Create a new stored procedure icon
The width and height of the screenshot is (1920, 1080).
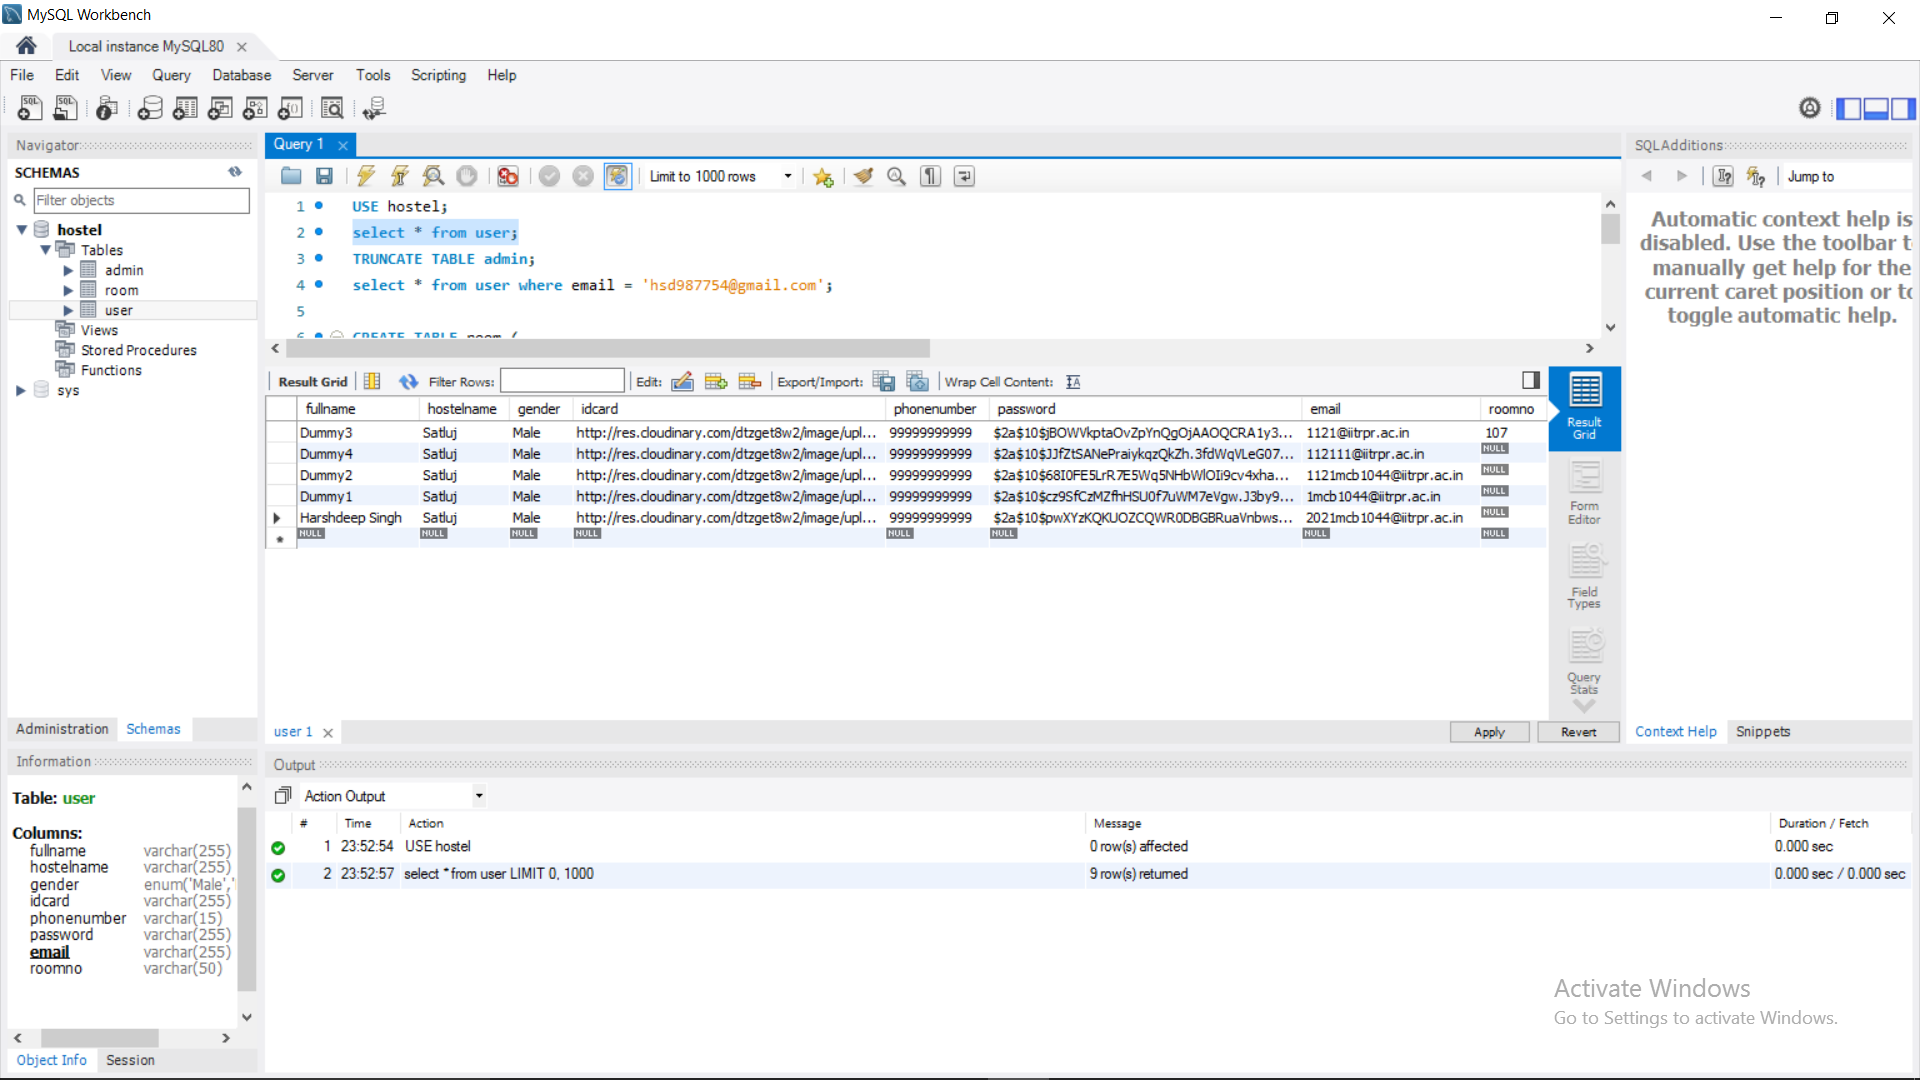point(255,108)
